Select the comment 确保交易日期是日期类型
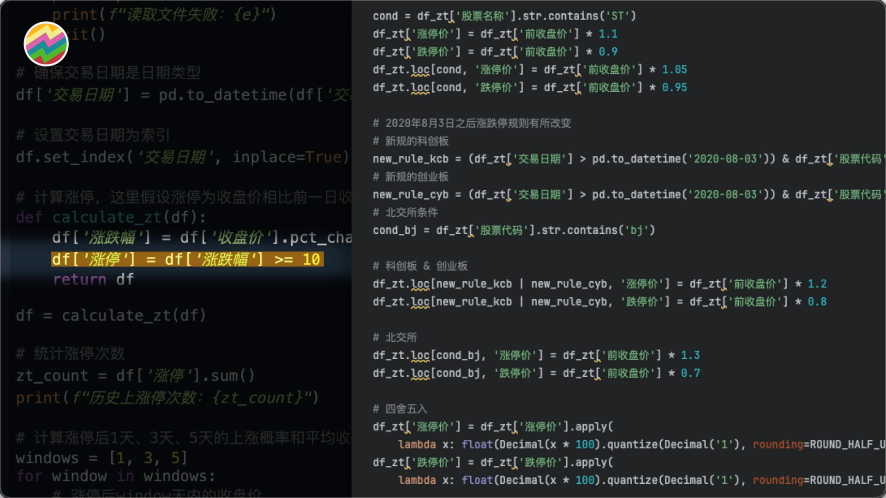The height and width of the screenshot is (498, 886). click(108, 73)
